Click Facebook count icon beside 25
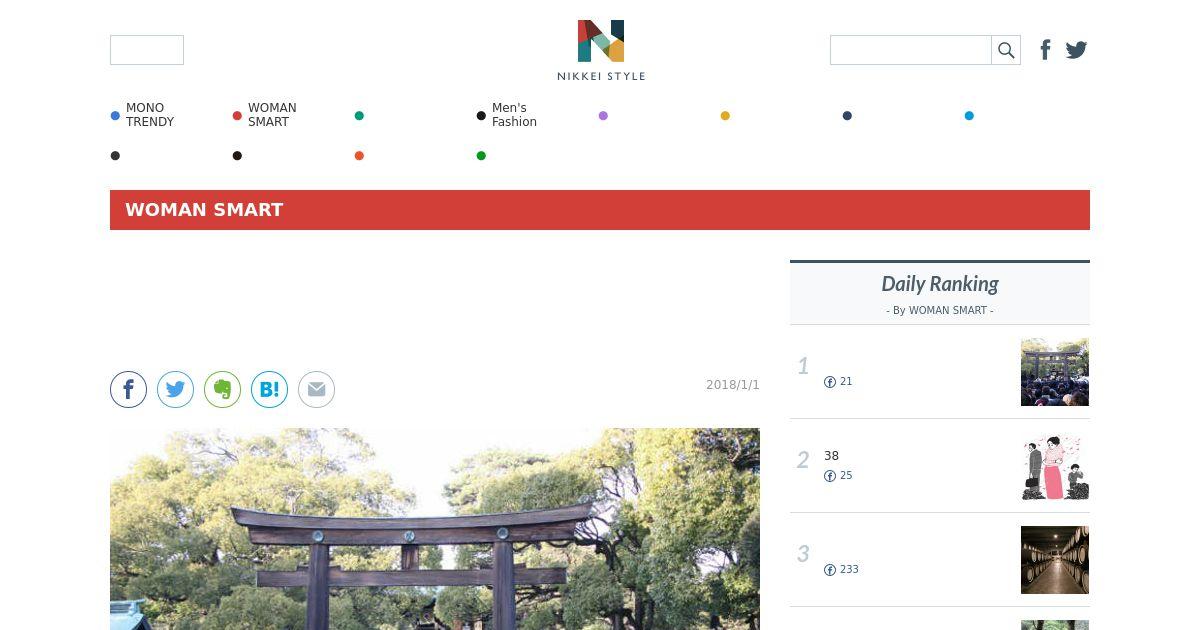Viewport: 1200px width, 630px height. click(830, 476)
